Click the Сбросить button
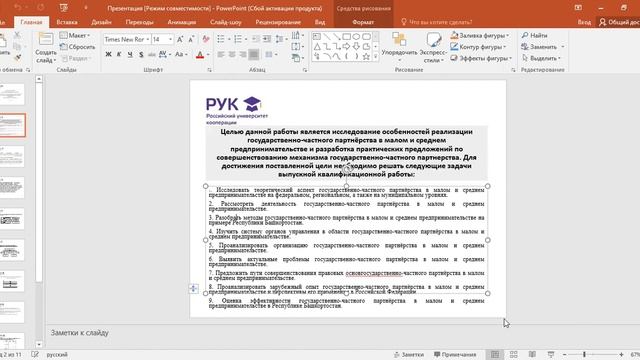Image resolution: width=640 pixels, height=360 pixels. click(77, 47)
